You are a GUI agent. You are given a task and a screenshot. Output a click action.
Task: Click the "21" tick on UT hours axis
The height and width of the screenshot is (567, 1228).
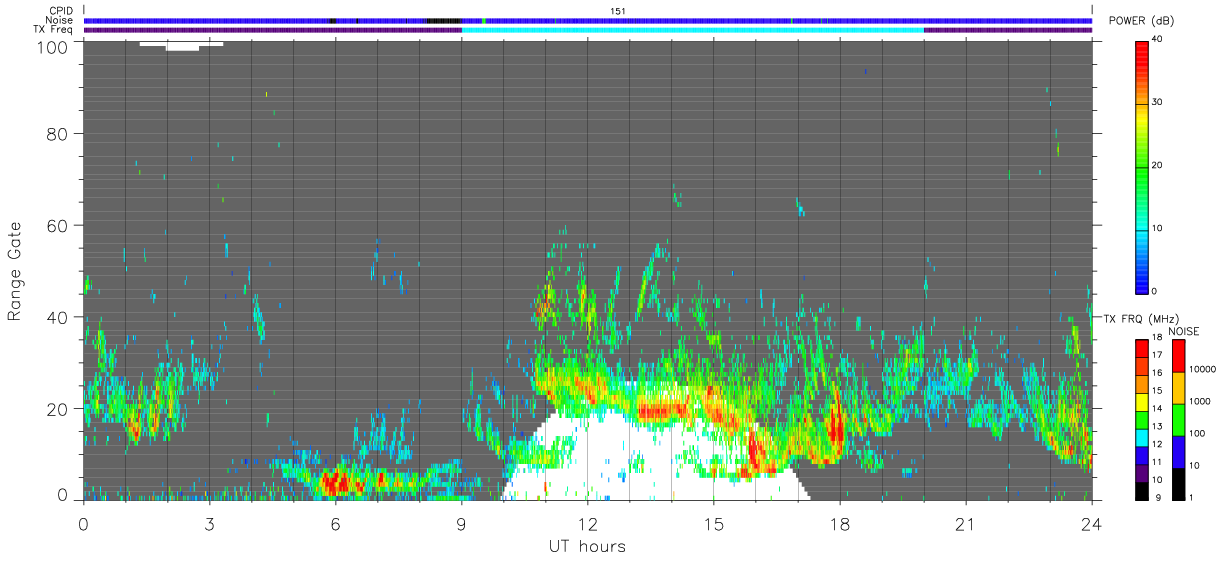965,523
